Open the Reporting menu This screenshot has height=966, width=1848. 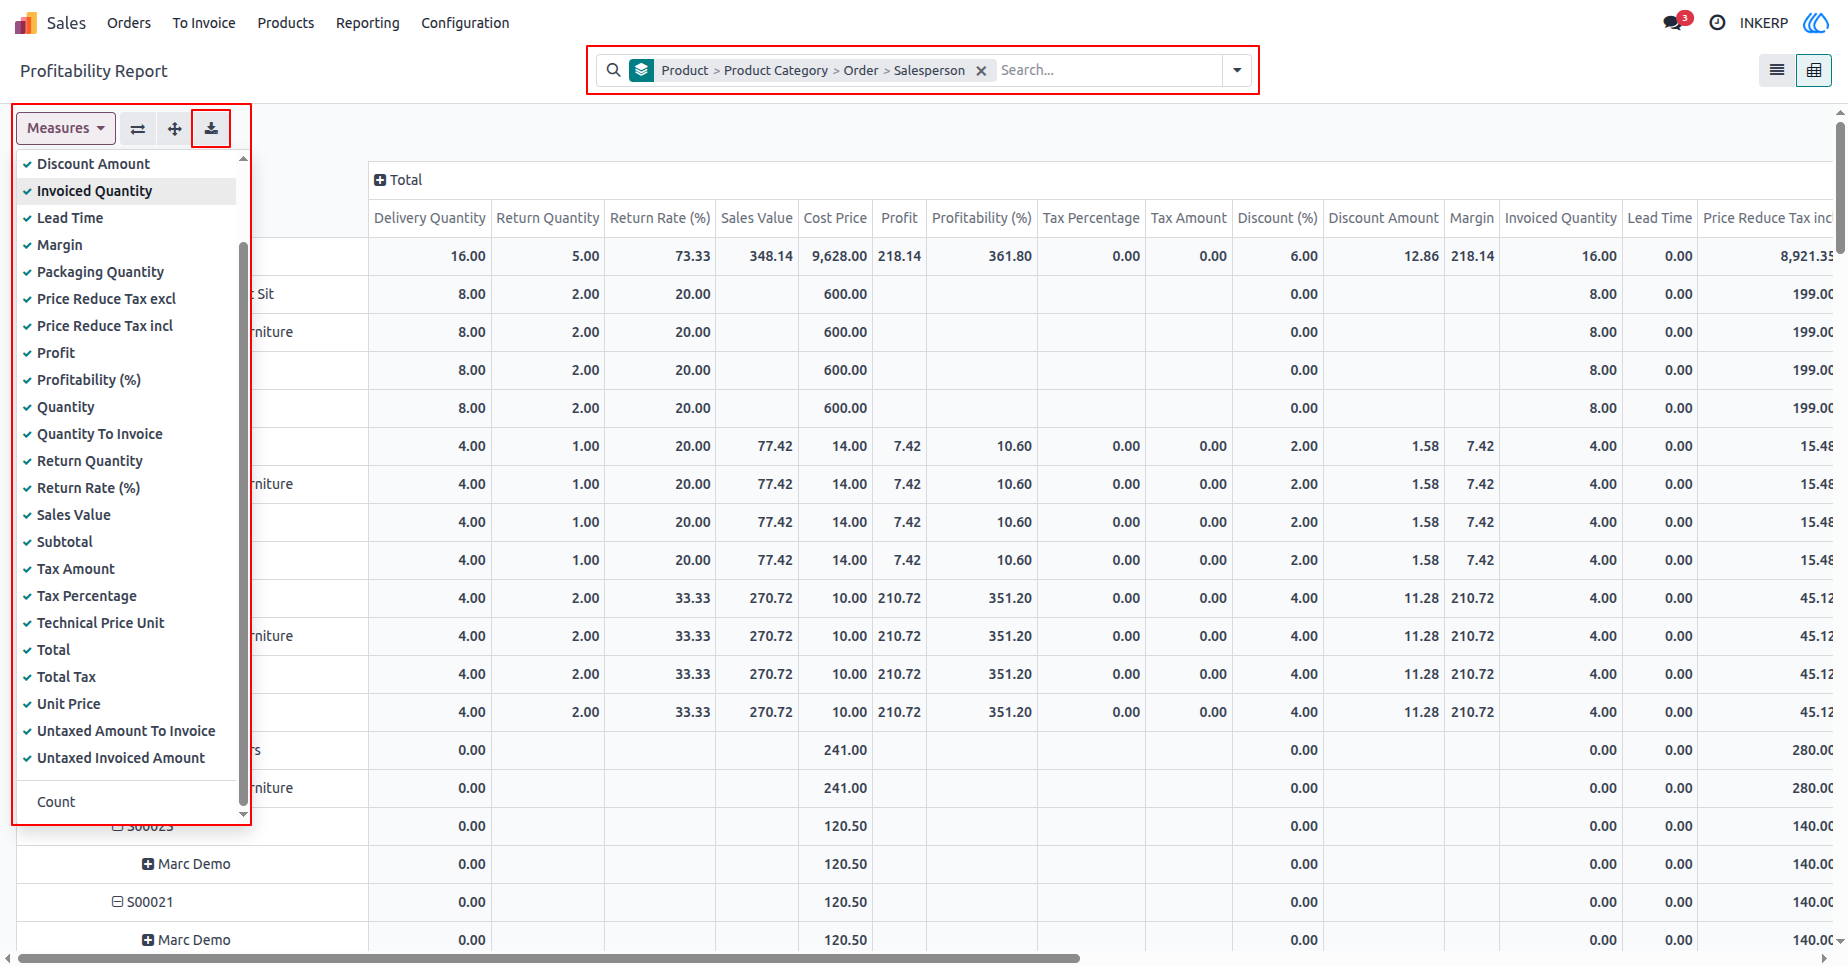point(368,23)
